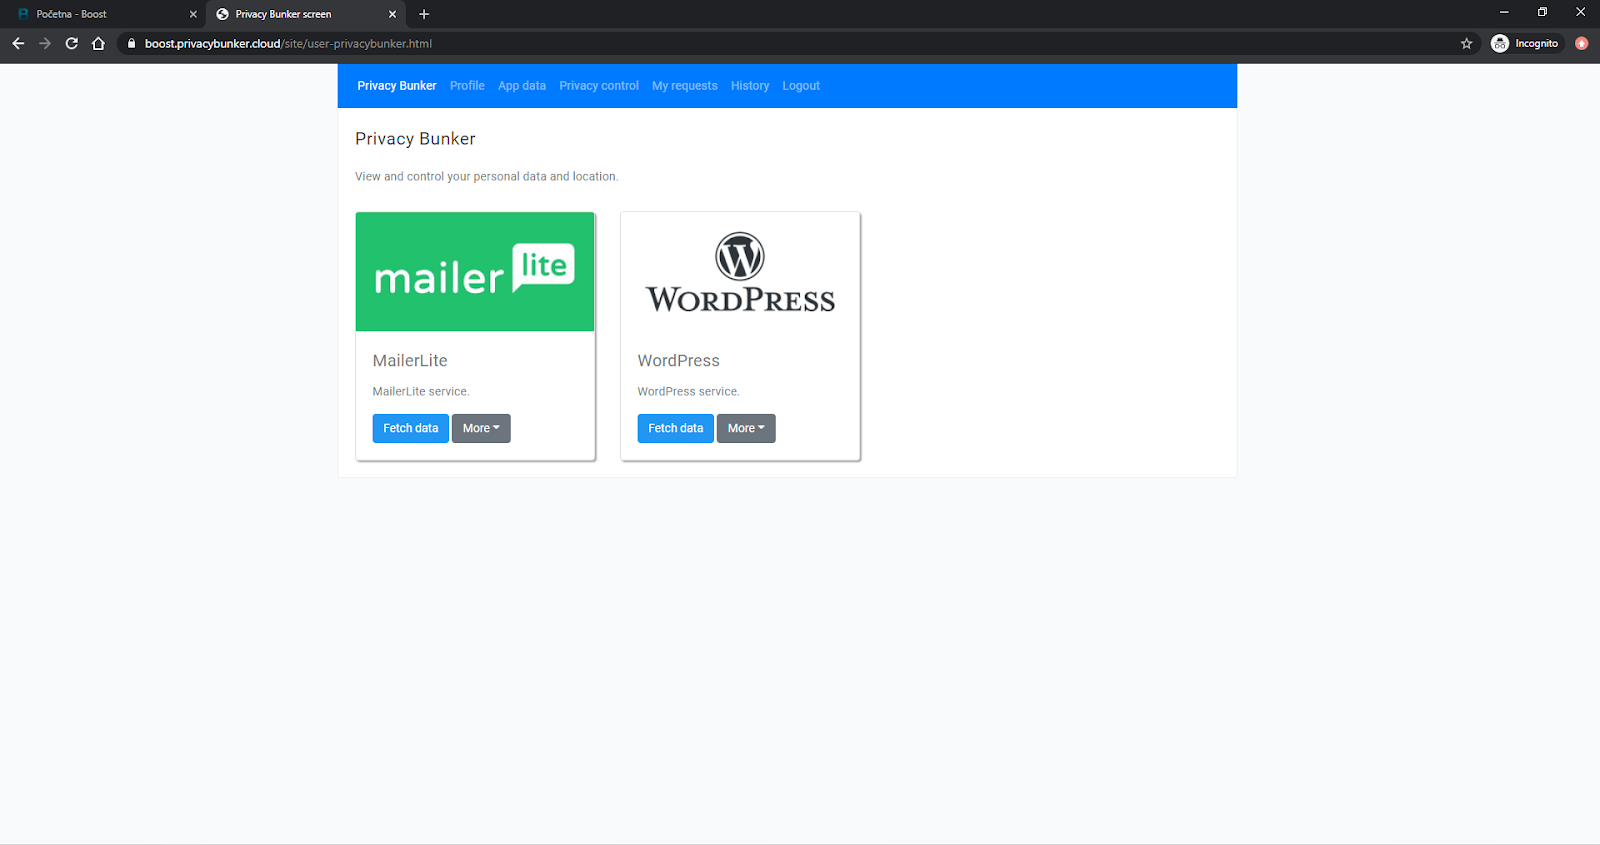Click the browser forward arrow icon

pos(45,43)
